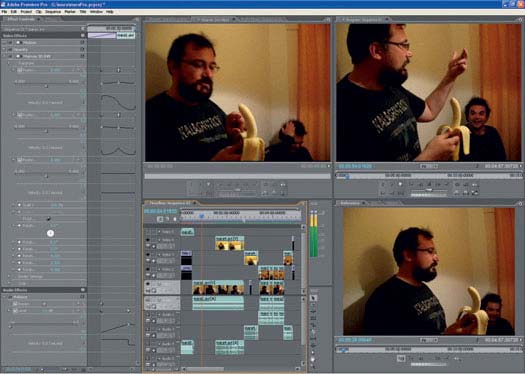Expand the Volume effect under Audio Effects

click(x=5, y=297)
